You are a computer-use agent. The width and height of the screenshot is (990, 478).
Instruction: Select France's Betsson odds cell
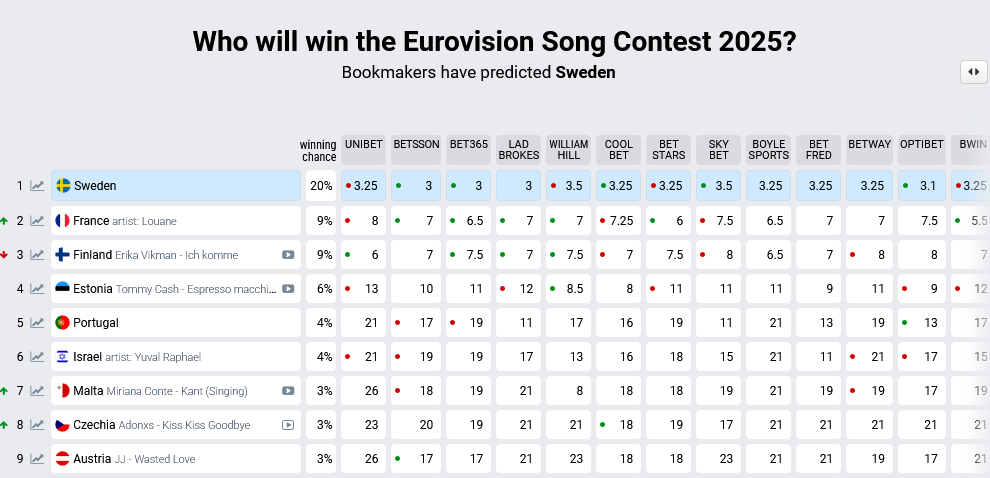415,221
